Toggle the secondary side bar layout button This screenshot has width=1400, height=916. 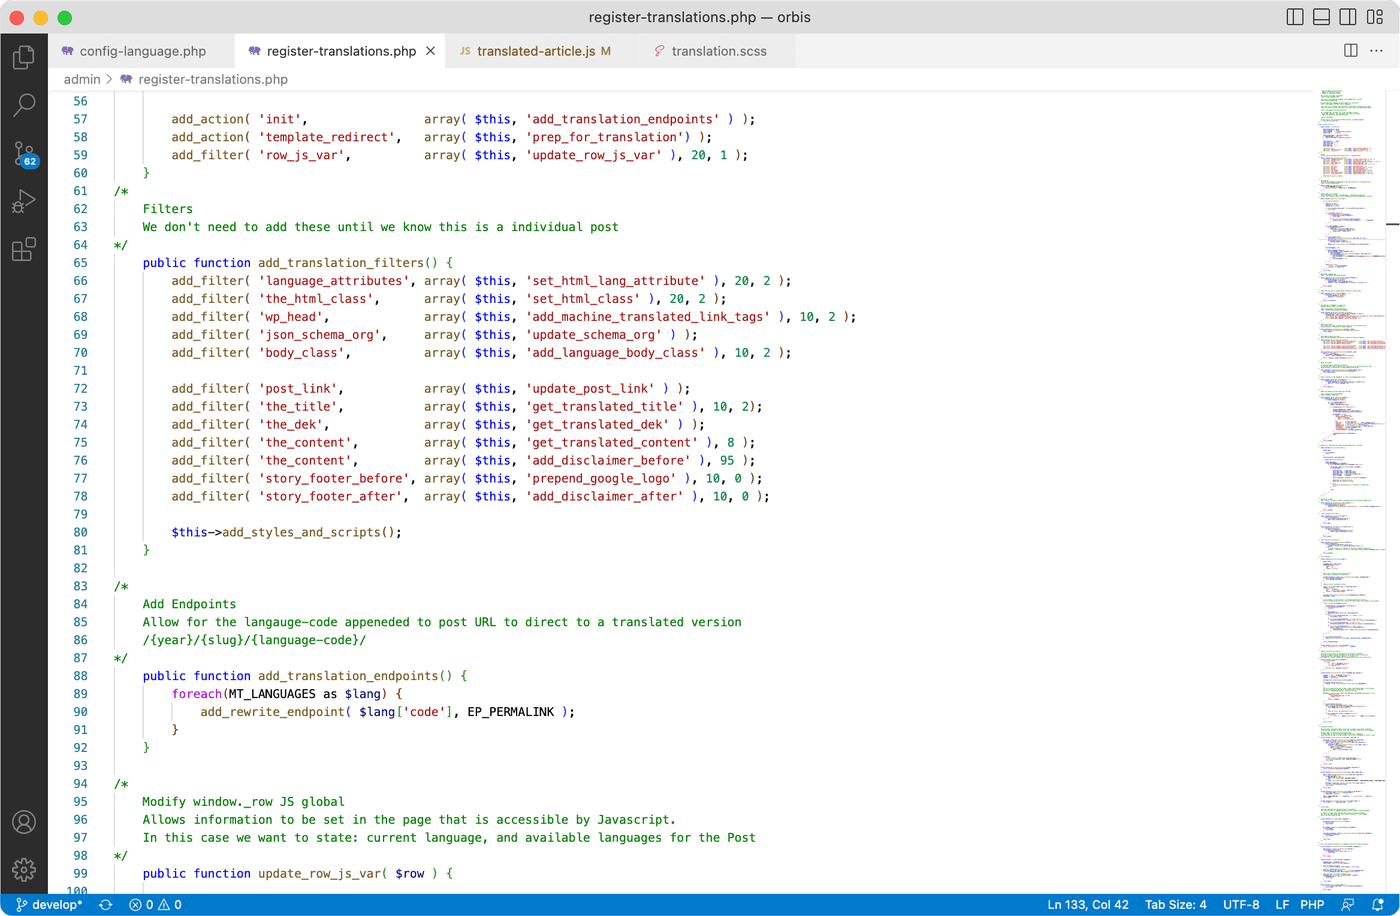point(1348,18)
